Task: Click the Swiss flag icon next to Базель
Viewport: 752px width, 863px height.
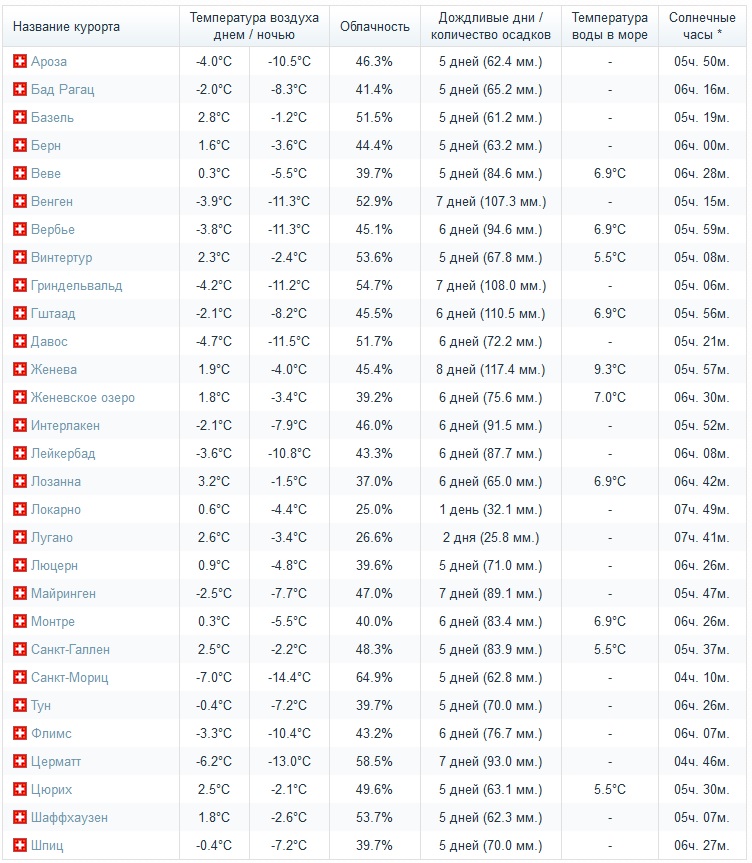Action: (x=20, y=117)
